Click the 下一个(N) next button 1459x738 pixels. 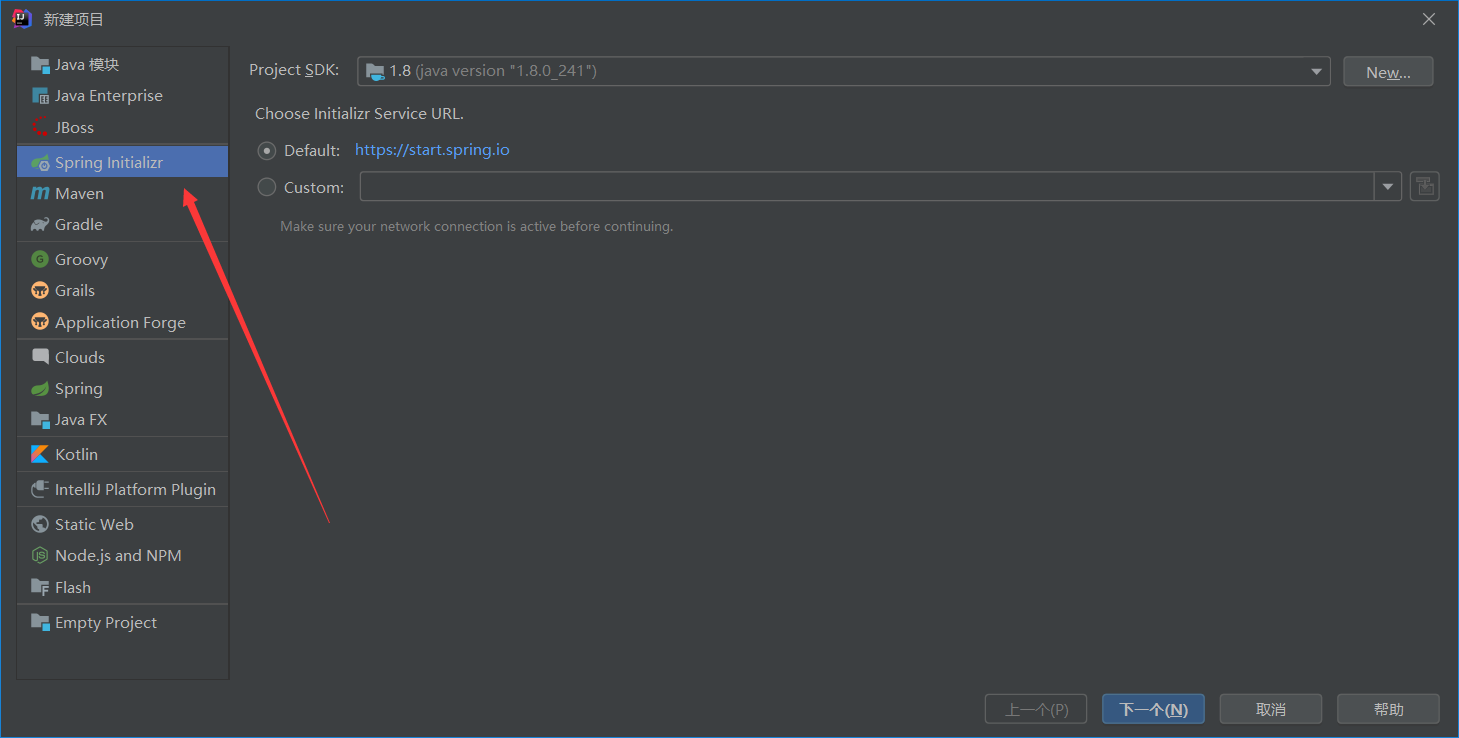1153,709
